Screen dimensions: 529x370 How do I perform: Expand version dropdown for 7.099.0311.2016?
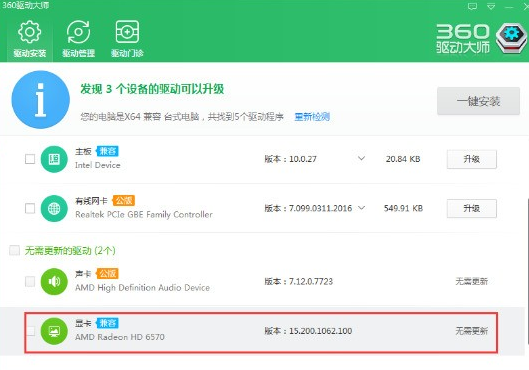point(361,207)
